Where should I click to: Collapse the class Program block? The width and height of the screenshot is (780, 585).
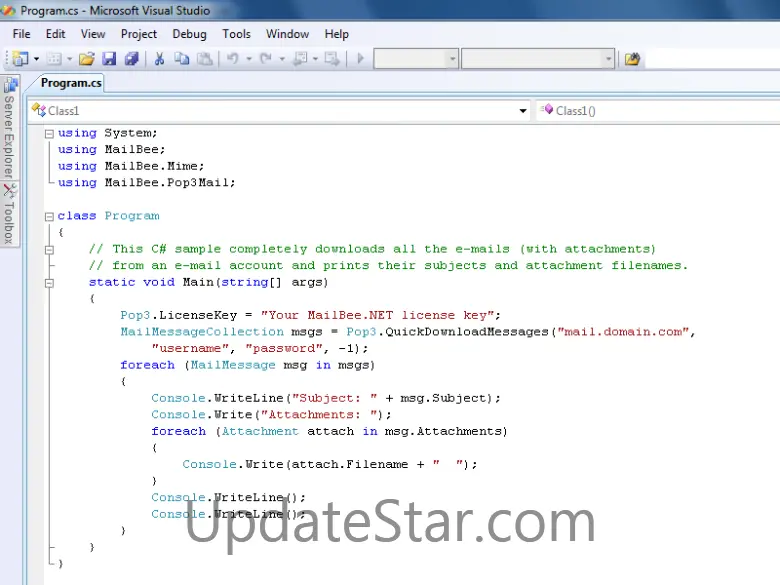[x=49, y=216]
